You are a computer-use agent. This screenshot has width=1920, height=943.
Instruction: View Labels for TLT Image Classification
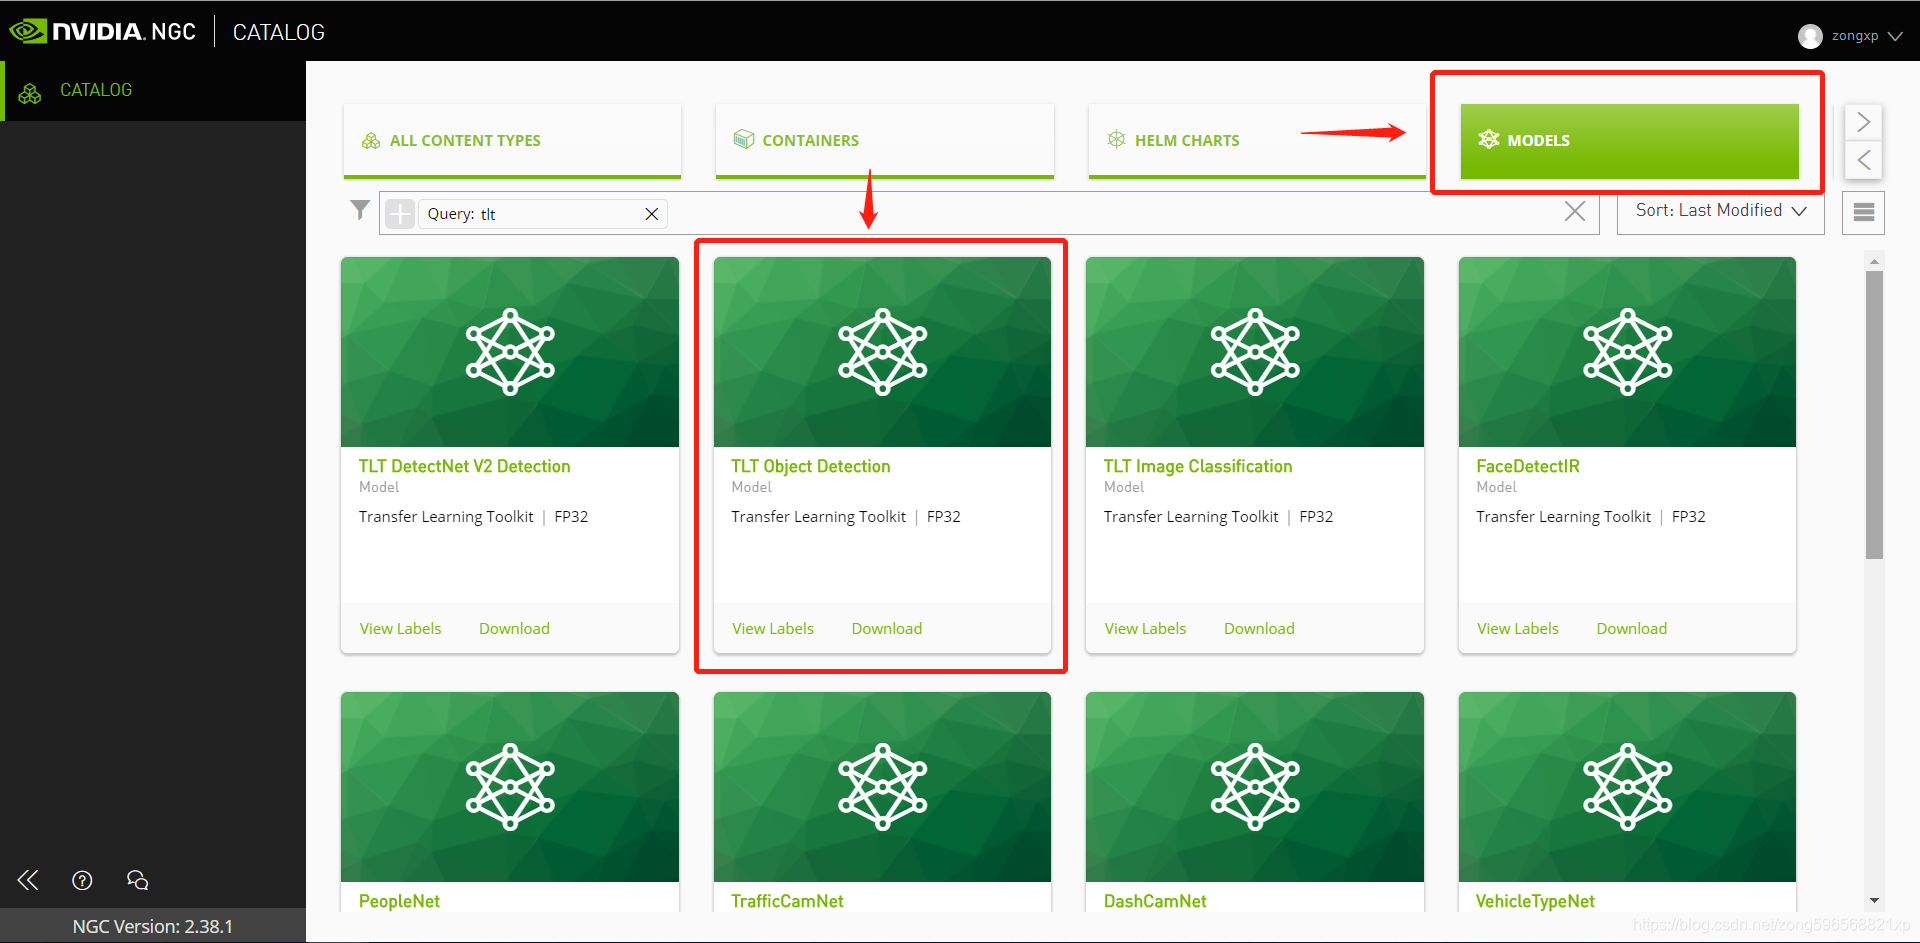1145,629
